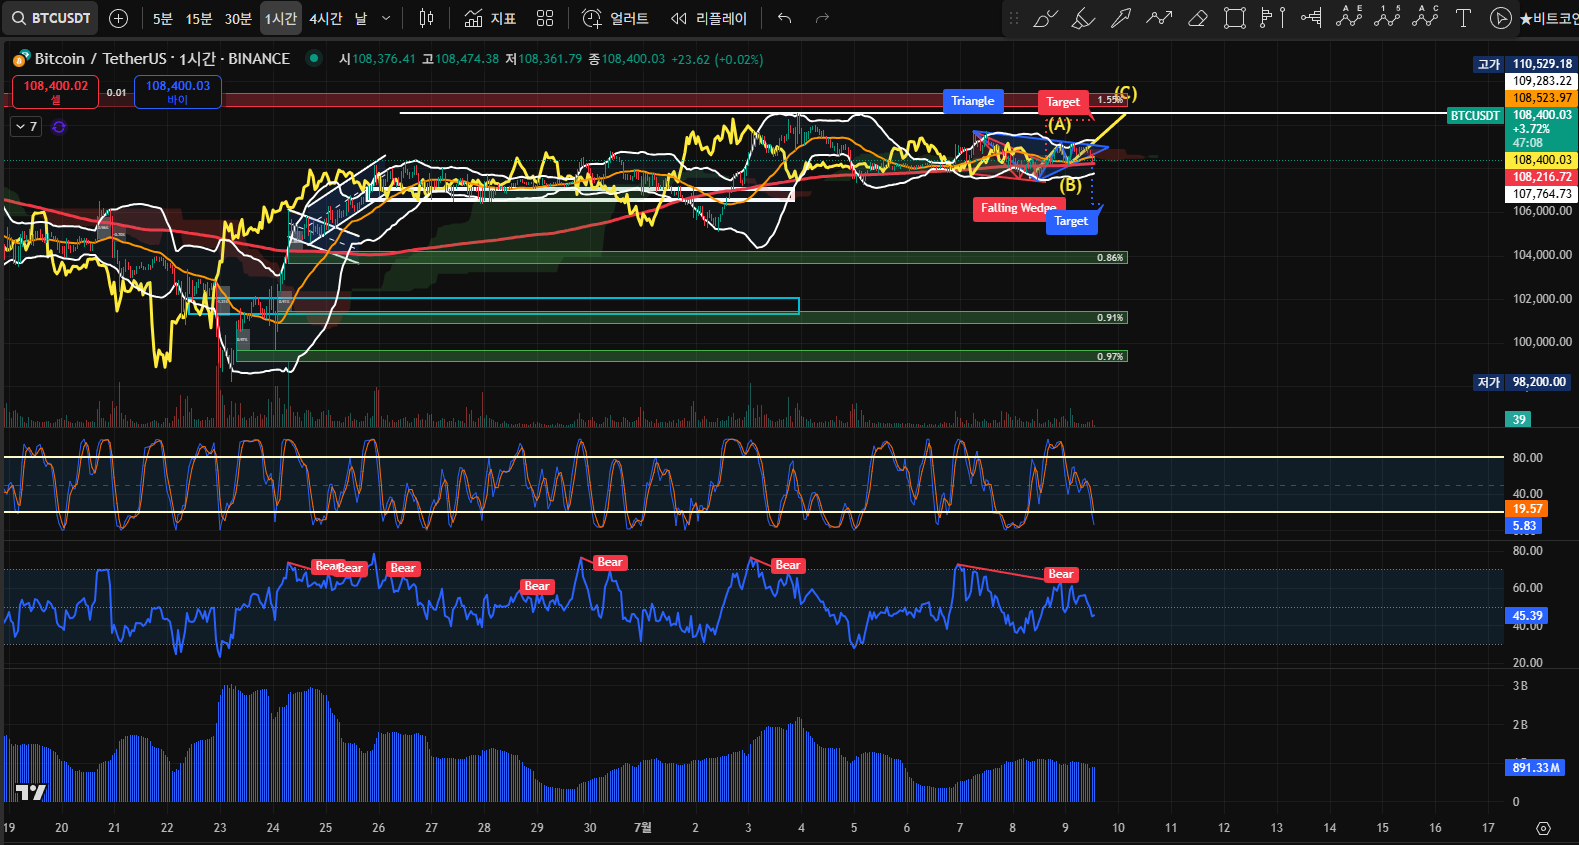This screenshot has width=1579, height=845.
Task: Expand the timeframe dropdown chevron
Action: (386, 18)
